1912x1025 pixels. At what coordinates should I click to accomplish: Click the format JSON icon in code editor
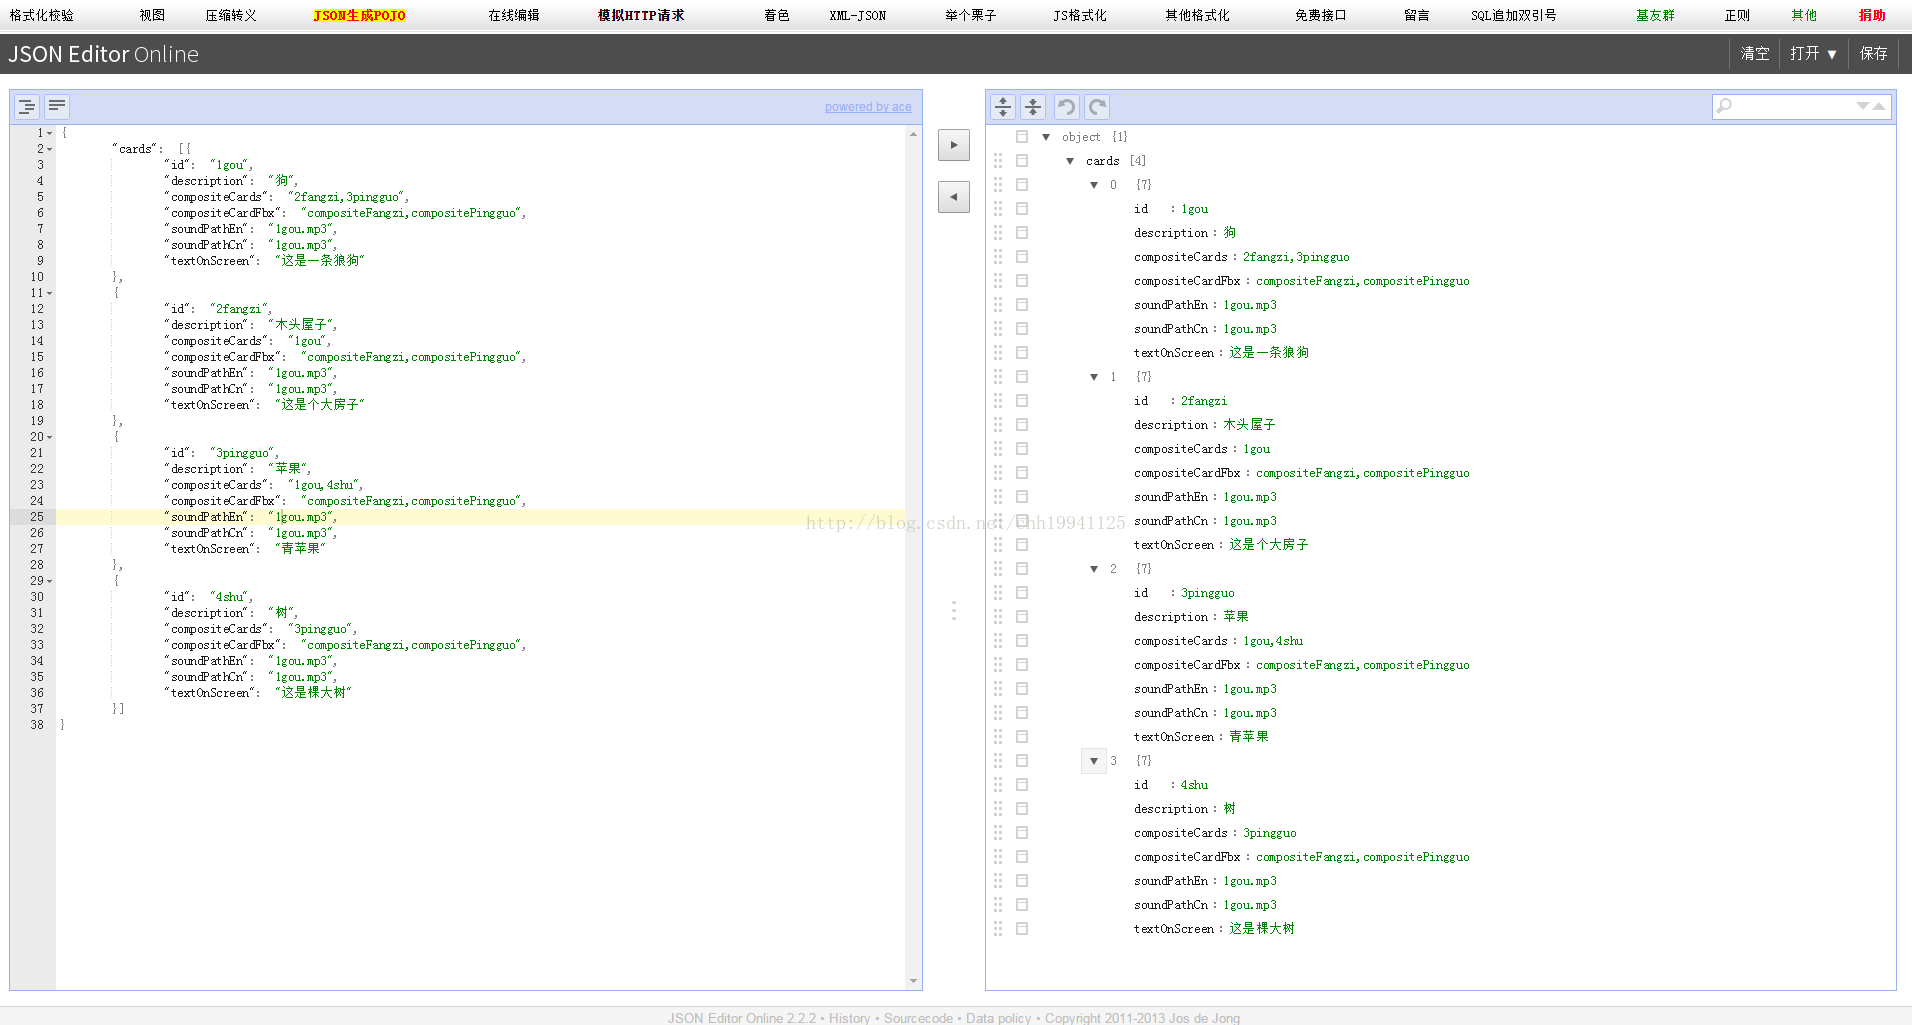(x=27, y=106)
